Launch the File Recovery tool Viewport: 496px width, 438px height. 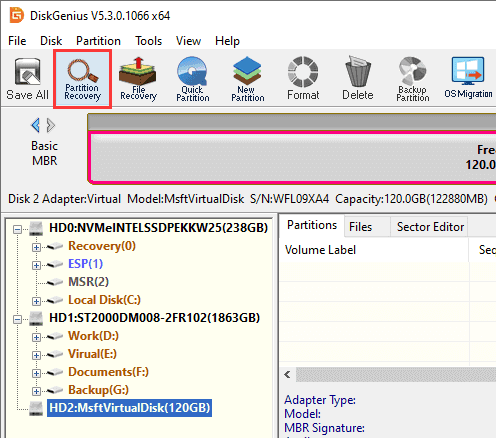pyautogui.click(x=138, y=79)
